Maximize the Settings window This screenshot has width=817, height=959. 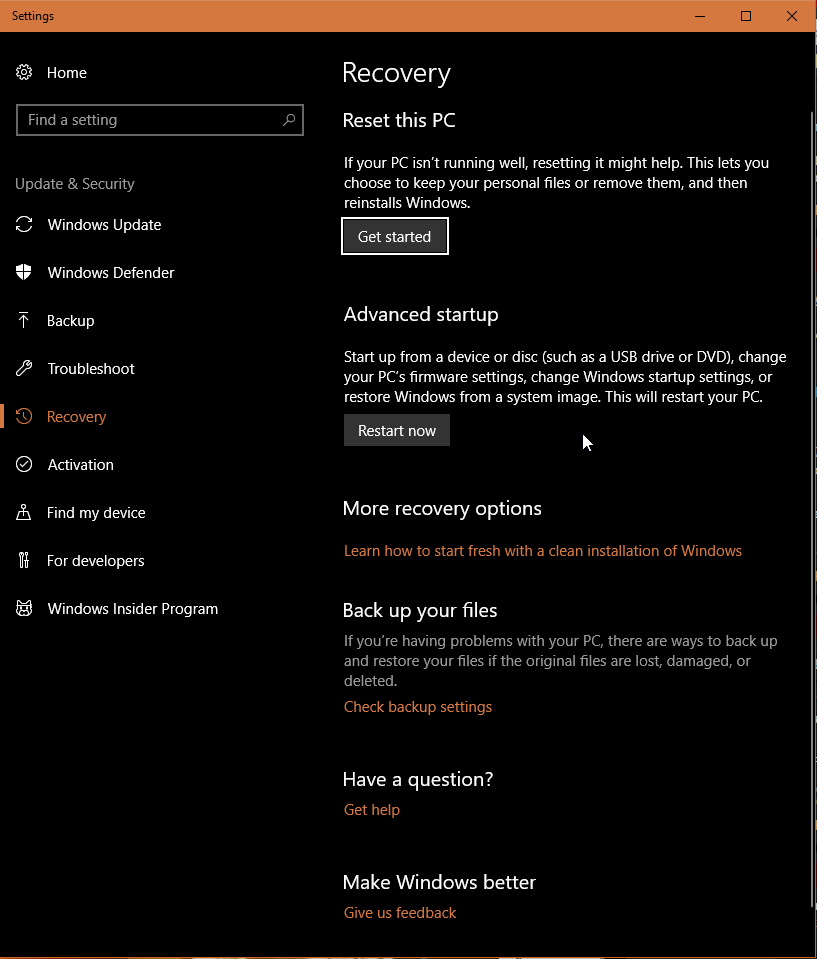tap(746, 16)
